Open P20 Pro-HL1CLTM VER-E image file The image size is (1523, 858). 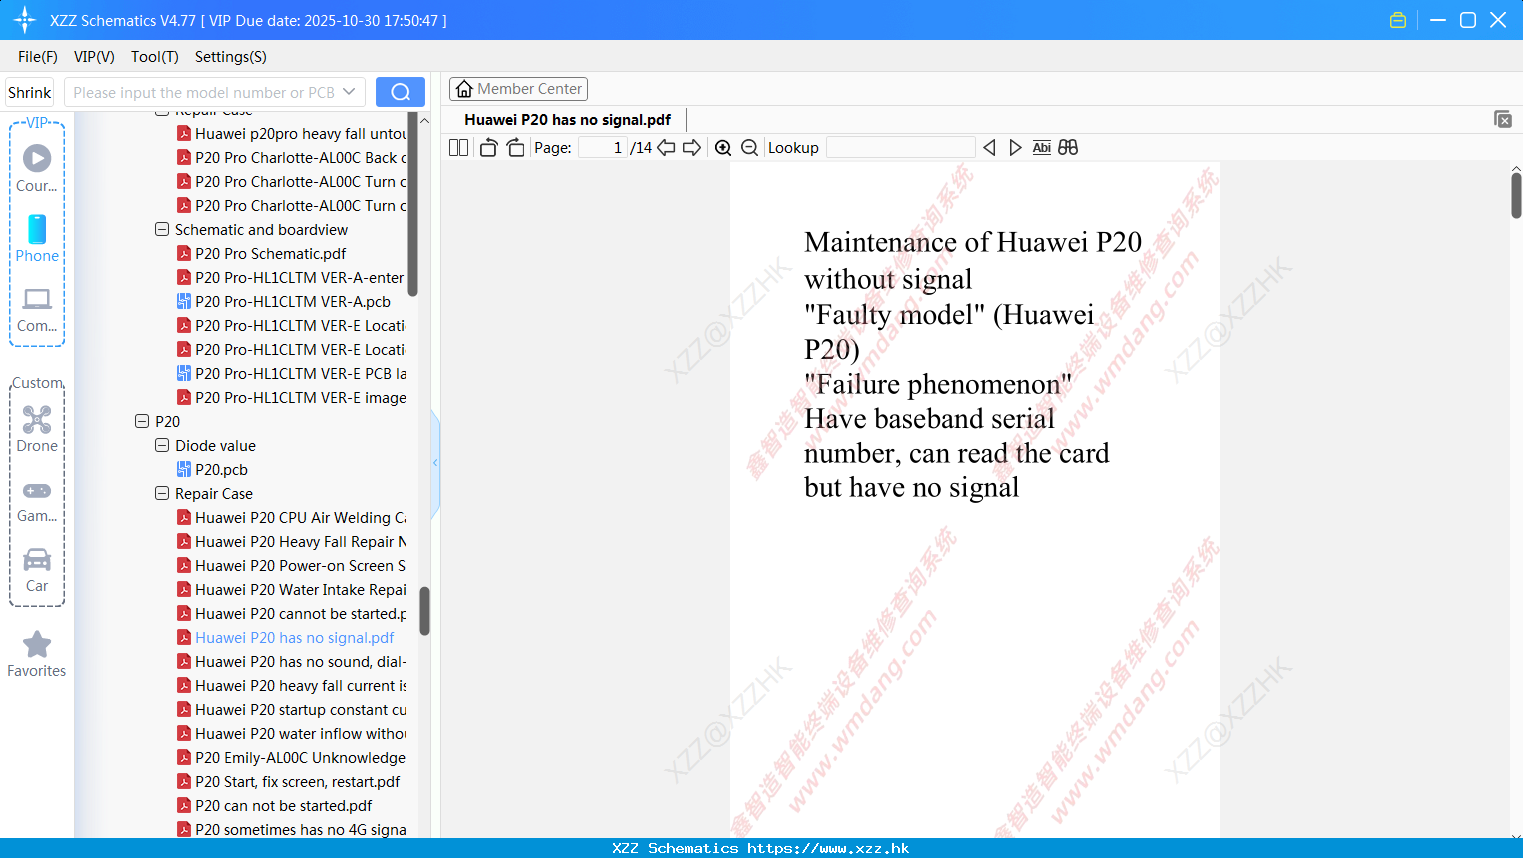click(291, 398)
